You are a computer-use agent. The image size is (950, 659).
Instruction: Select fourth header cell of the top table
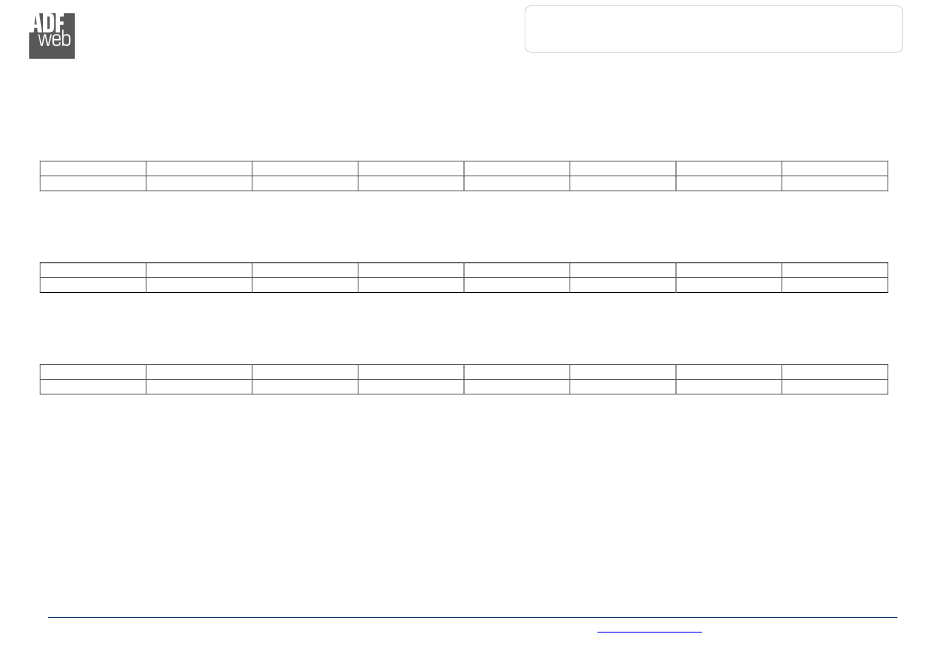tap(411, 168)
